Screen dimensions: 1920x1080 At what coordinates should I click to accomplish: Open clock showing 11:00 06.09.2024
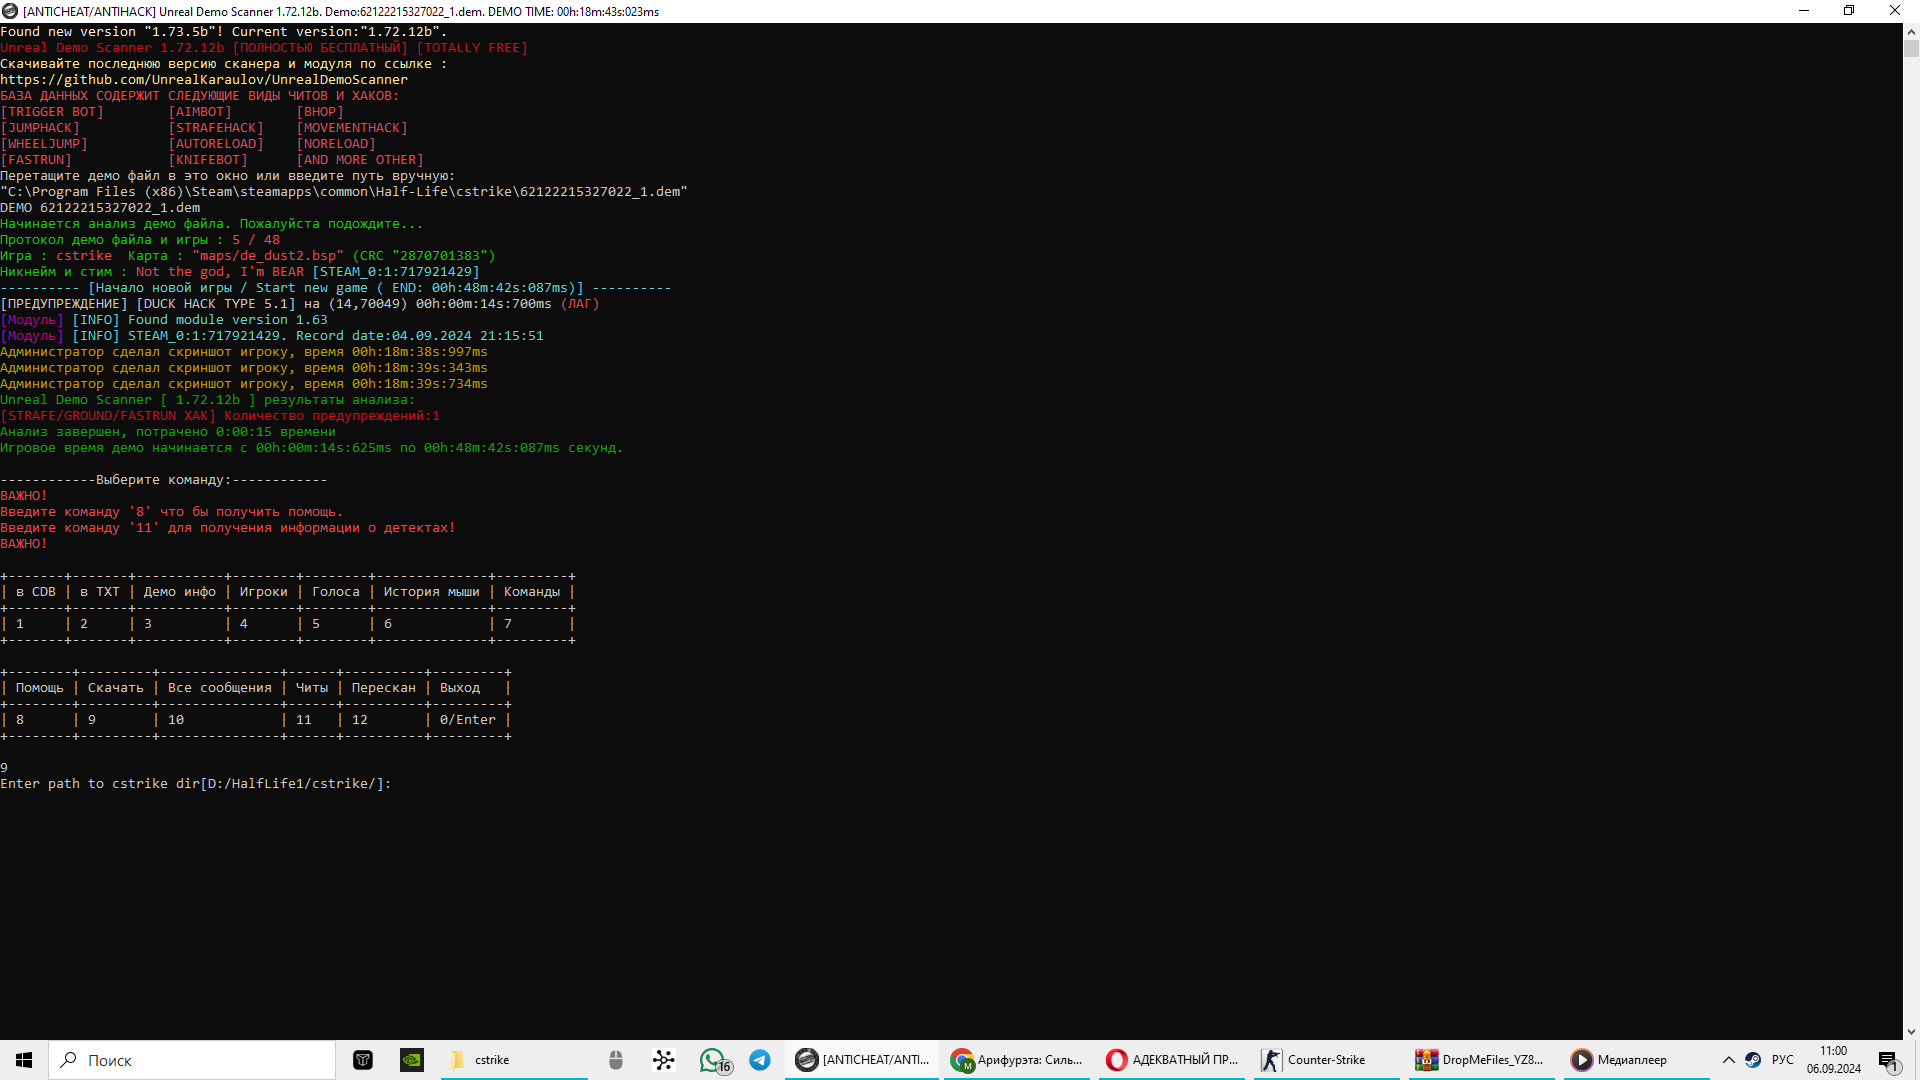(1834, 1060)
